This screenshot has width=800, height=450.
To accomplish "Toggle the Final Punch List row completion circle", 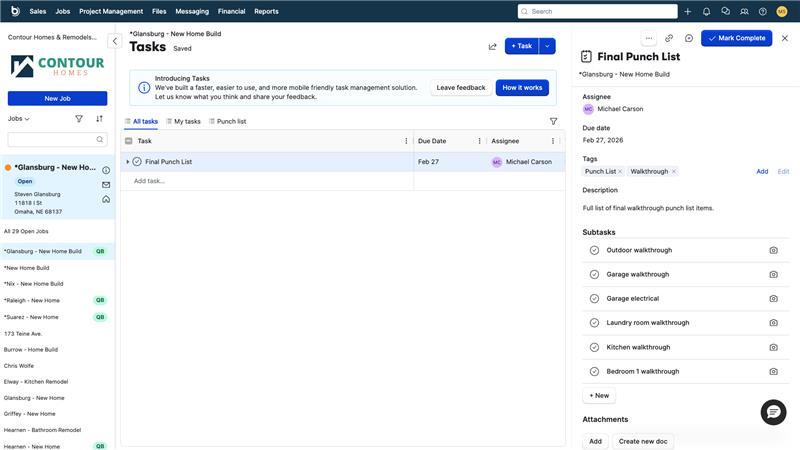I will (x=137, y=161).
